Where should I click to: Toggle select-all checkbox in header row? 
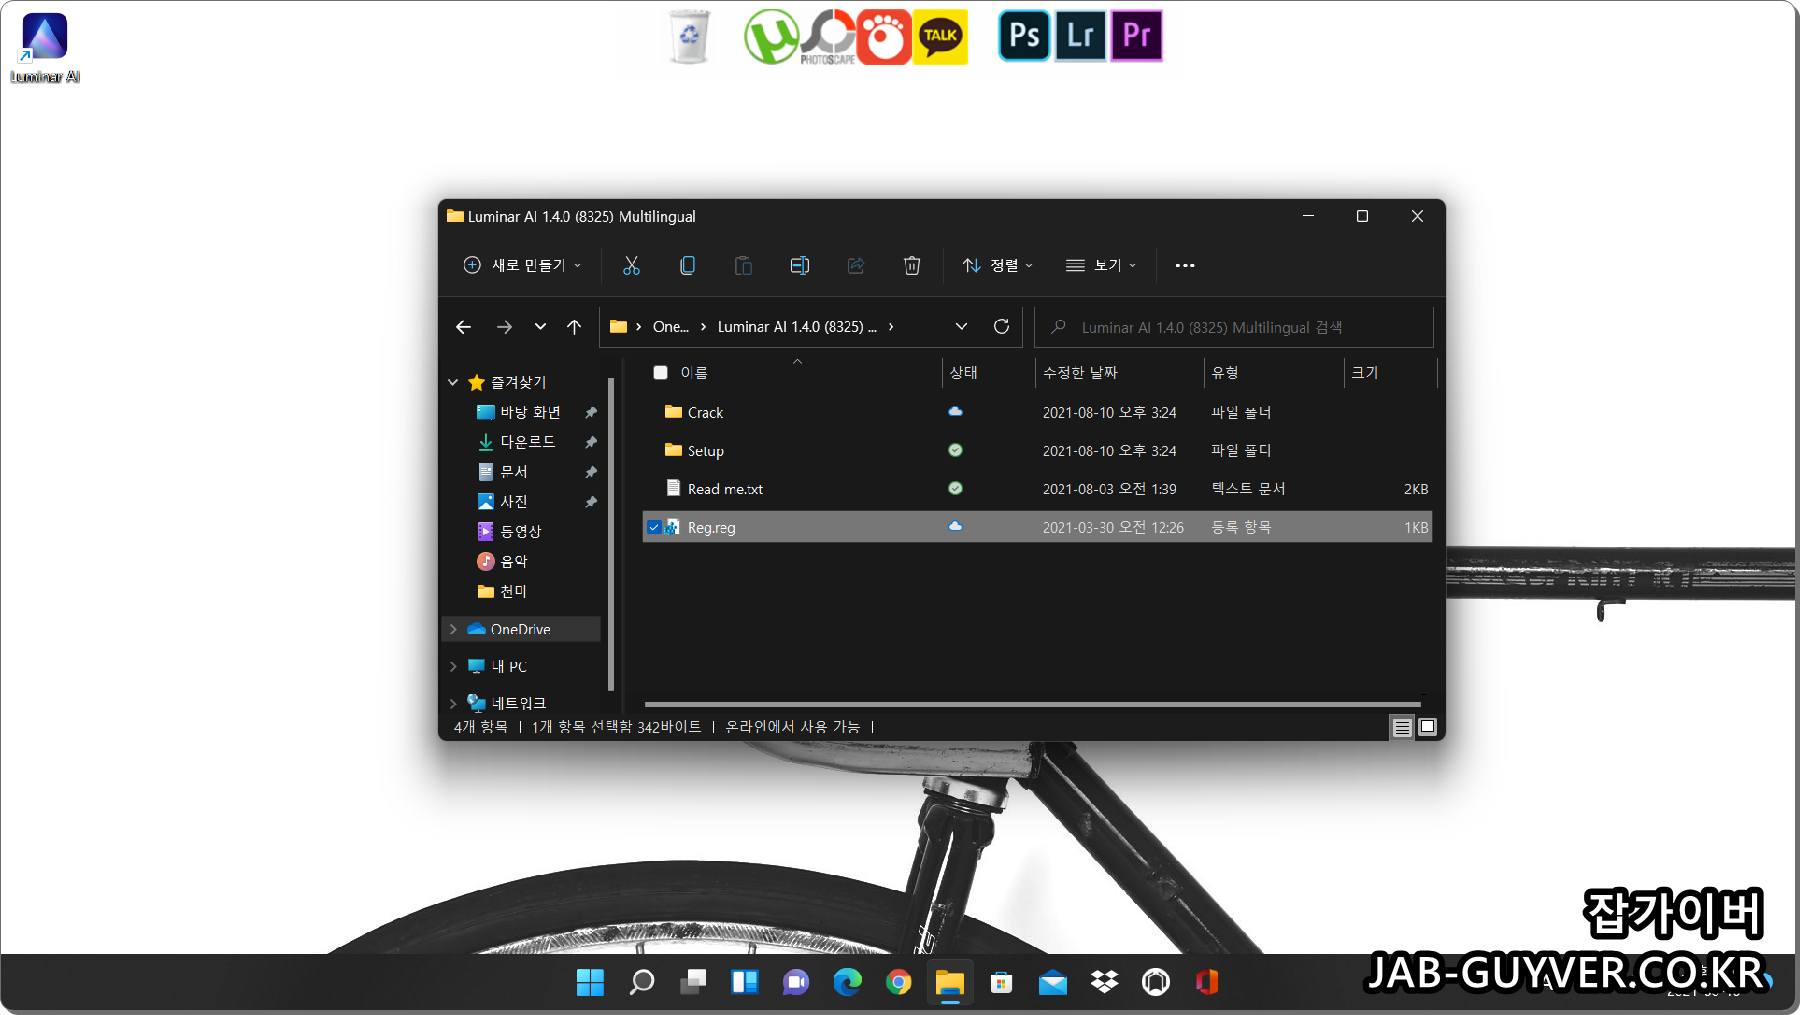(x=660, y=372)
